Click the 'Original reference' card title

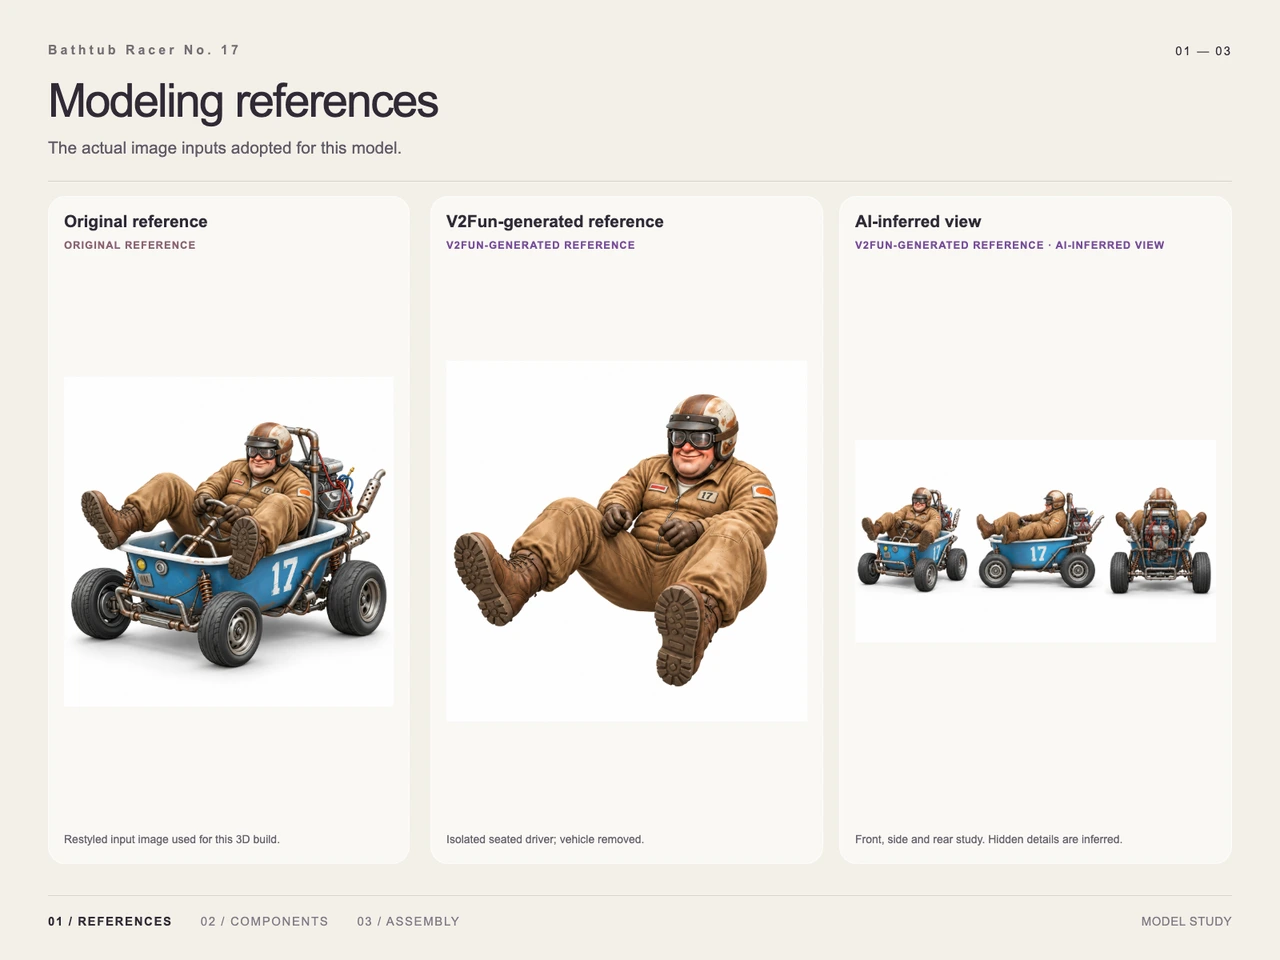click(x=136, y=222)
